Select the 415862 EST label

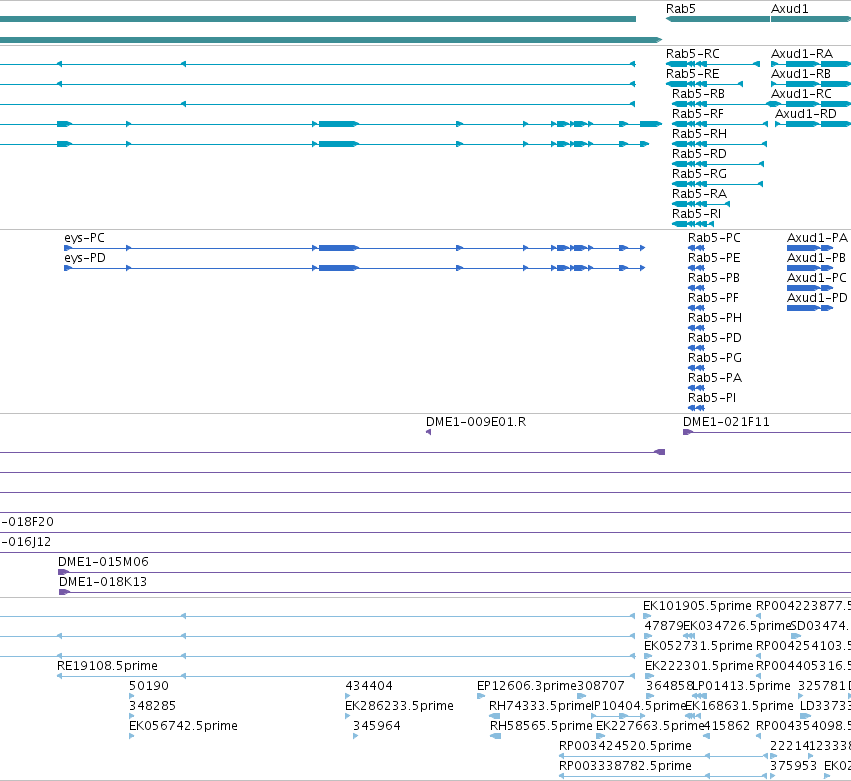coord(727,727)
